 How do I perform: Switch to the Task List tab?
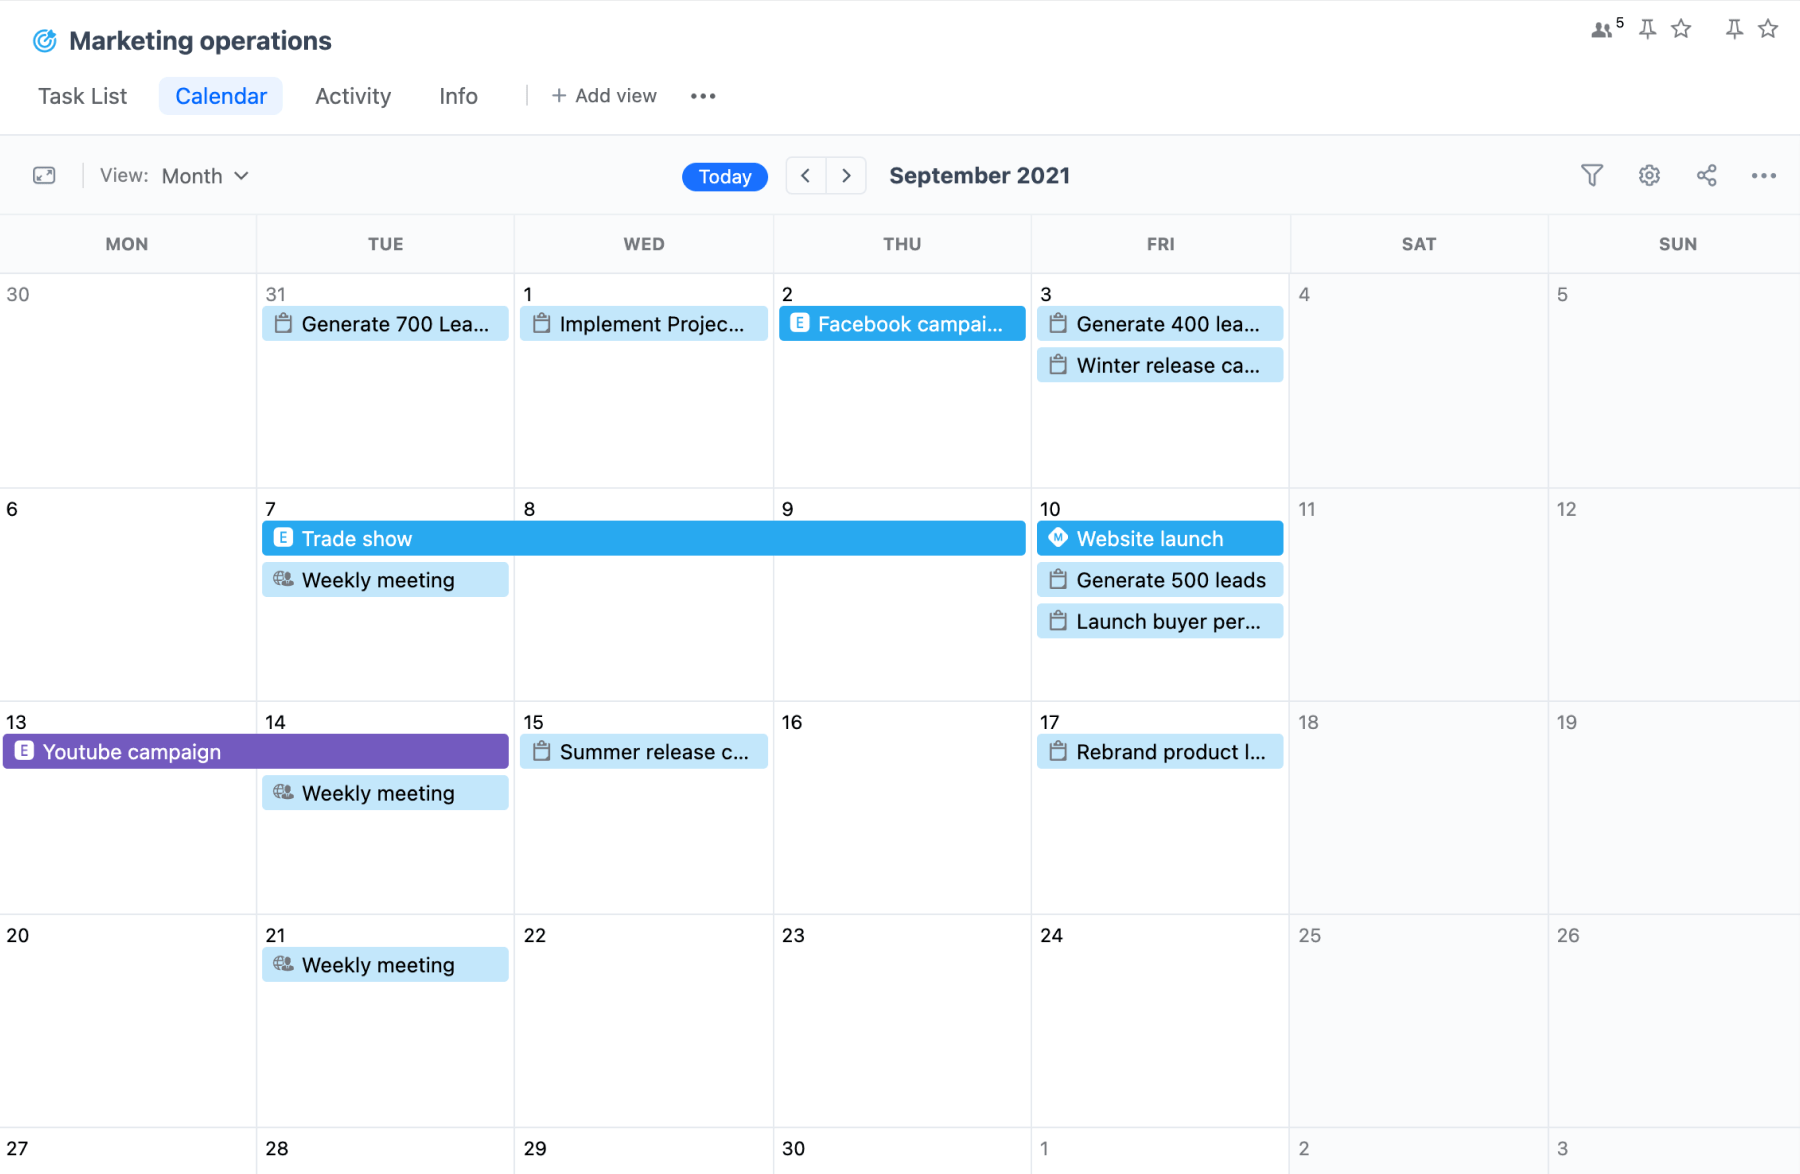[82, 96]
